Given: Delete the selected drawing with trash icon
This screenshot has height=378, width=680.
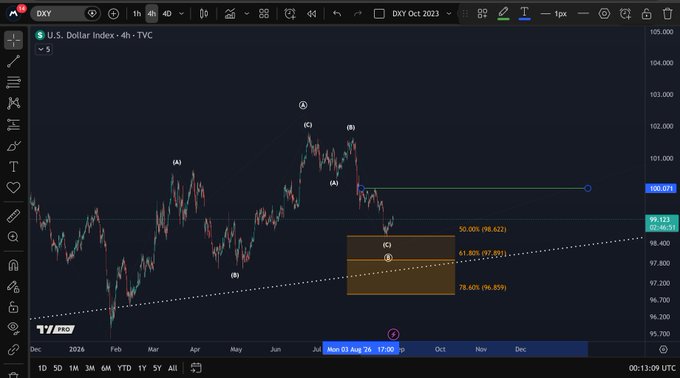Looking at the screenshot, I should click(667, 14).
